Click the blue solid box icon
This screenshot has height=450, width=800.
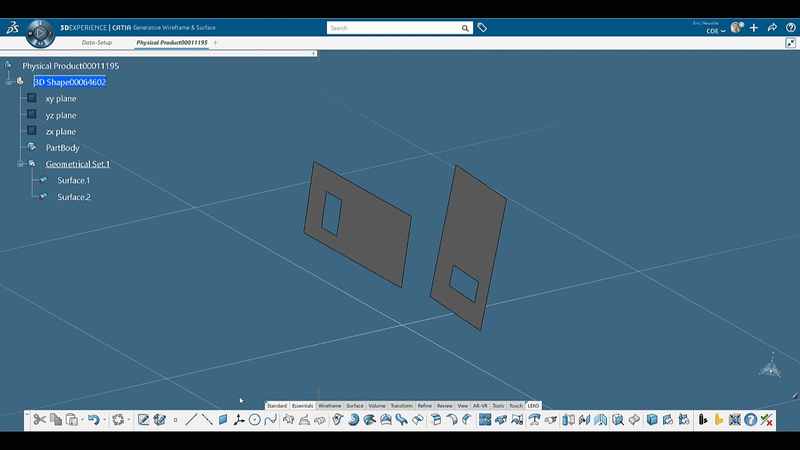(652, 420)
